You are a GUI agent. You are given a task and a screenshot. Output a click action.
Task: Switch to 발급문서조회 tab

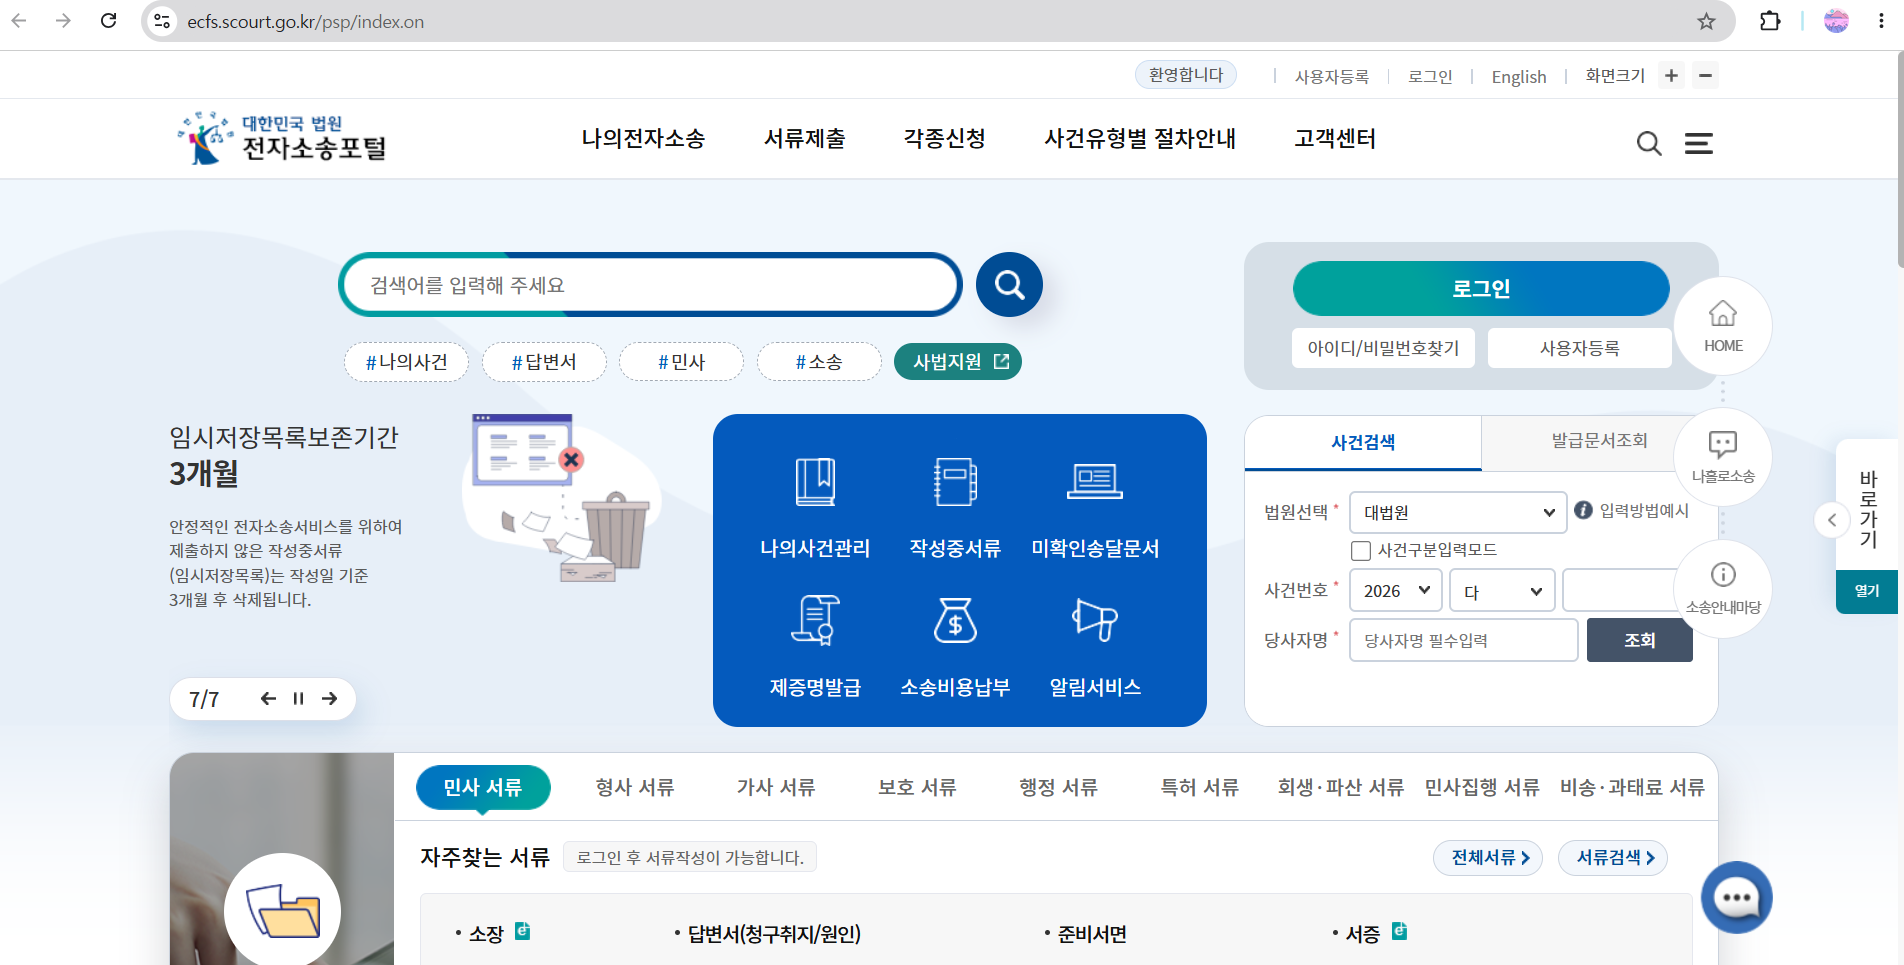(1599, 441)
